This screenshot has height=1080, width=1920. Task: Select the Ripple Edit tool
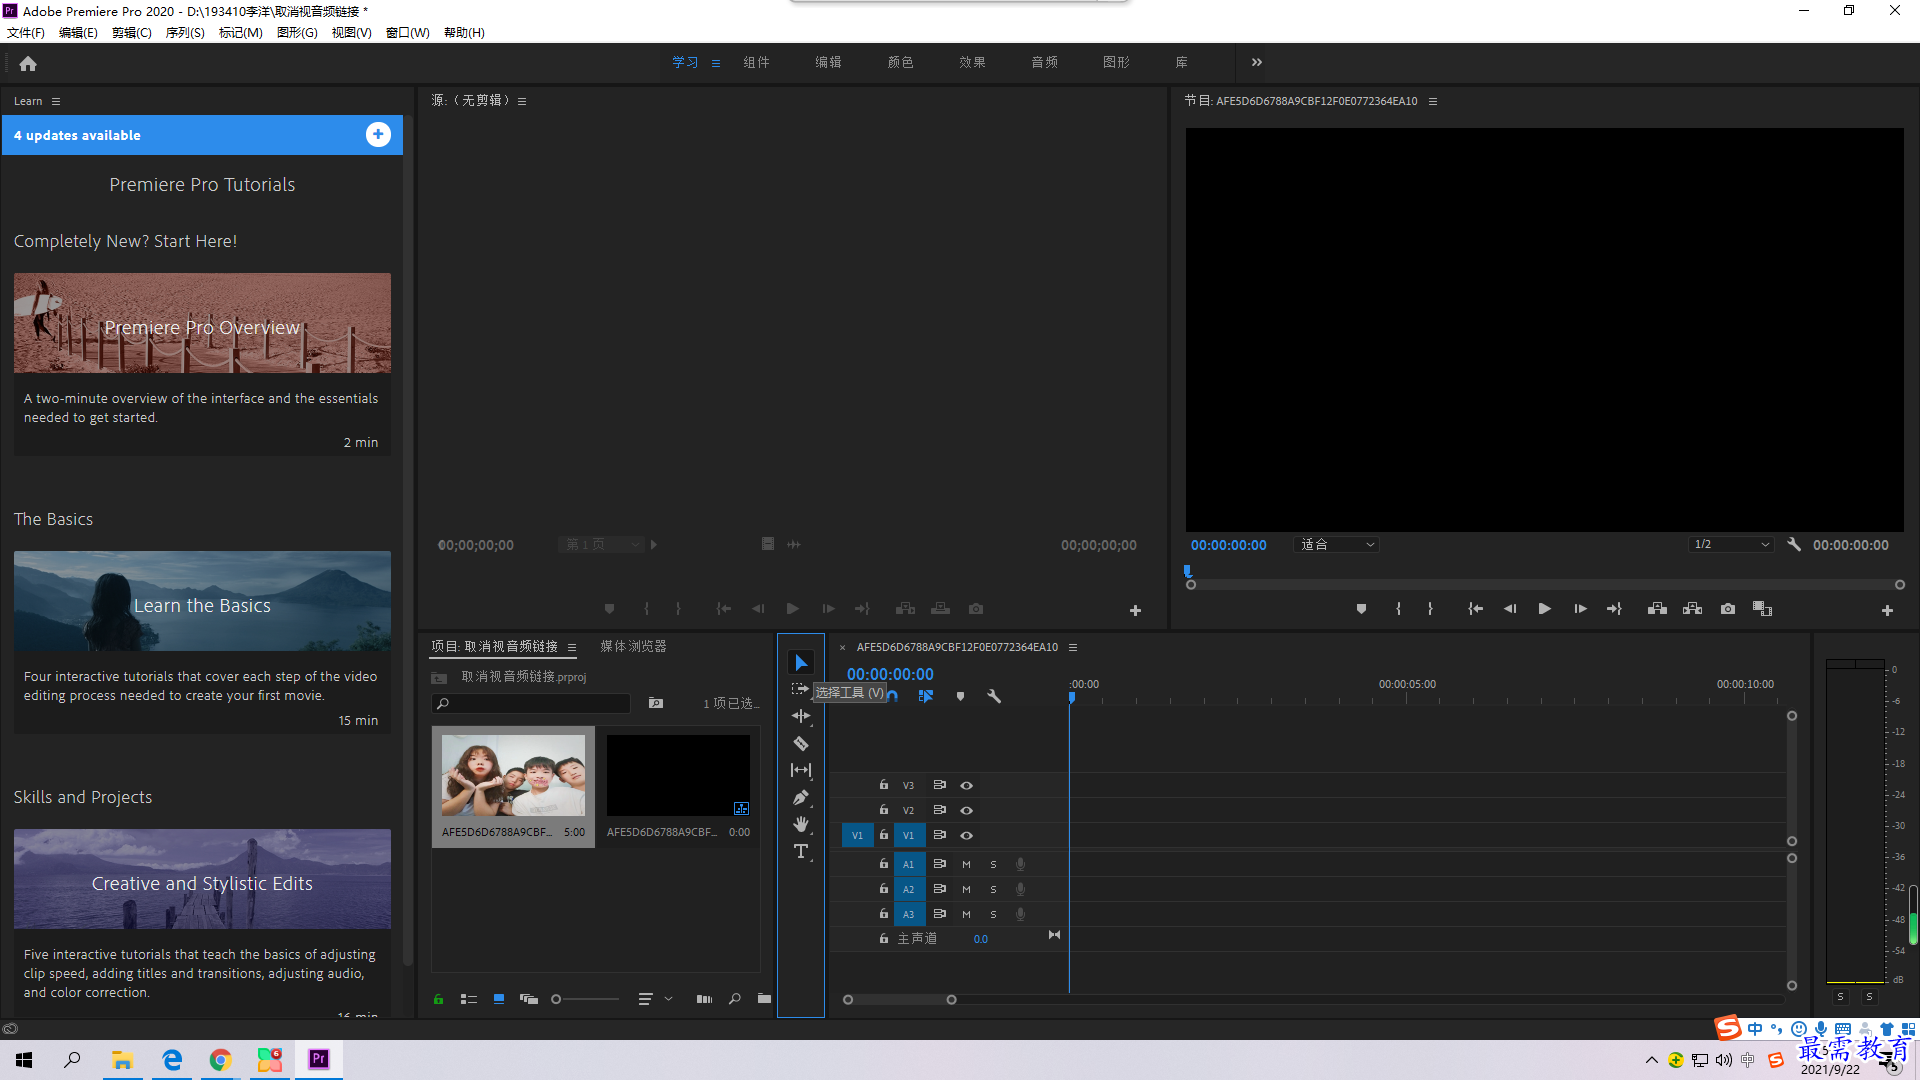pyautogui.click(x=801, y=716)
